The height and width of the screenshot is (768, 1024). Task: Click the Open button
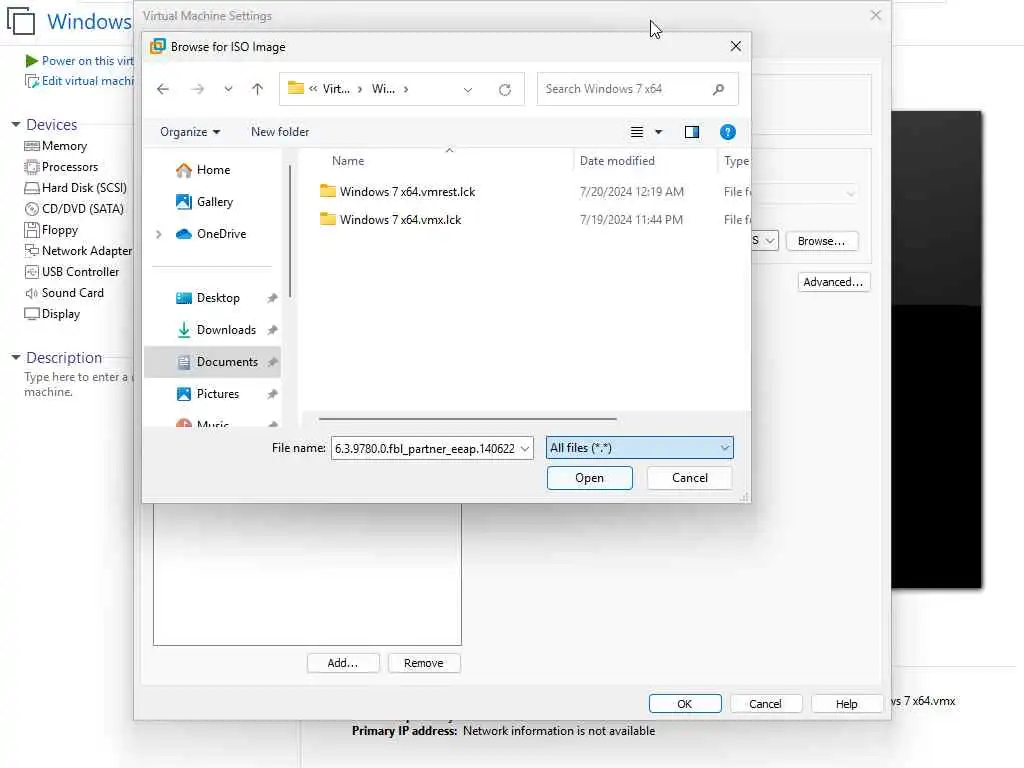point(589,478)
